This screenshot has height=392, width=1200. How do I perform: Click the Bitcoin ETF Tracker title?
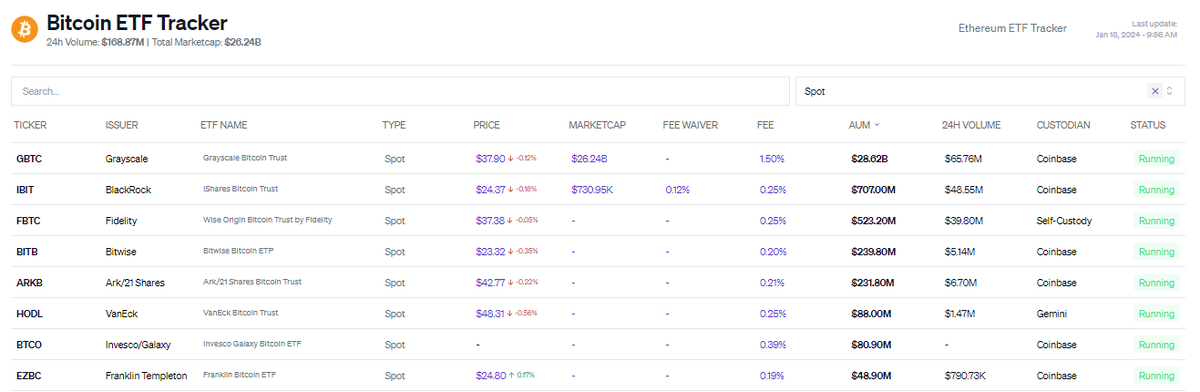click(x=137, y=22)
